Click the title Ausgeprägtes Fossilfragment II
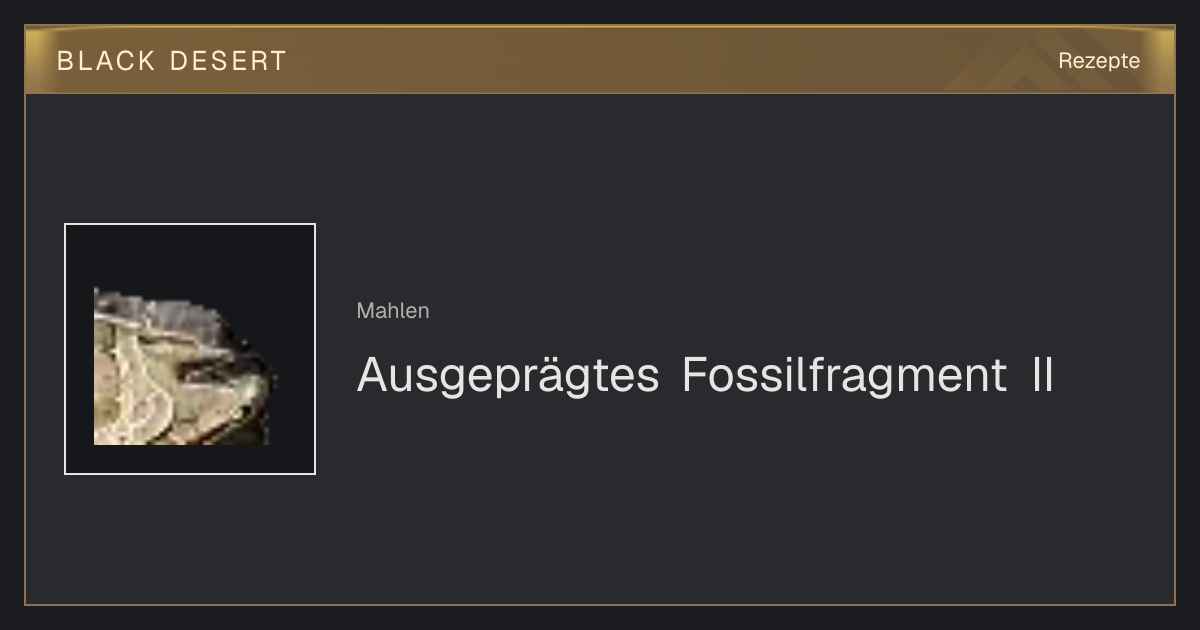 [x=705, y=377]
